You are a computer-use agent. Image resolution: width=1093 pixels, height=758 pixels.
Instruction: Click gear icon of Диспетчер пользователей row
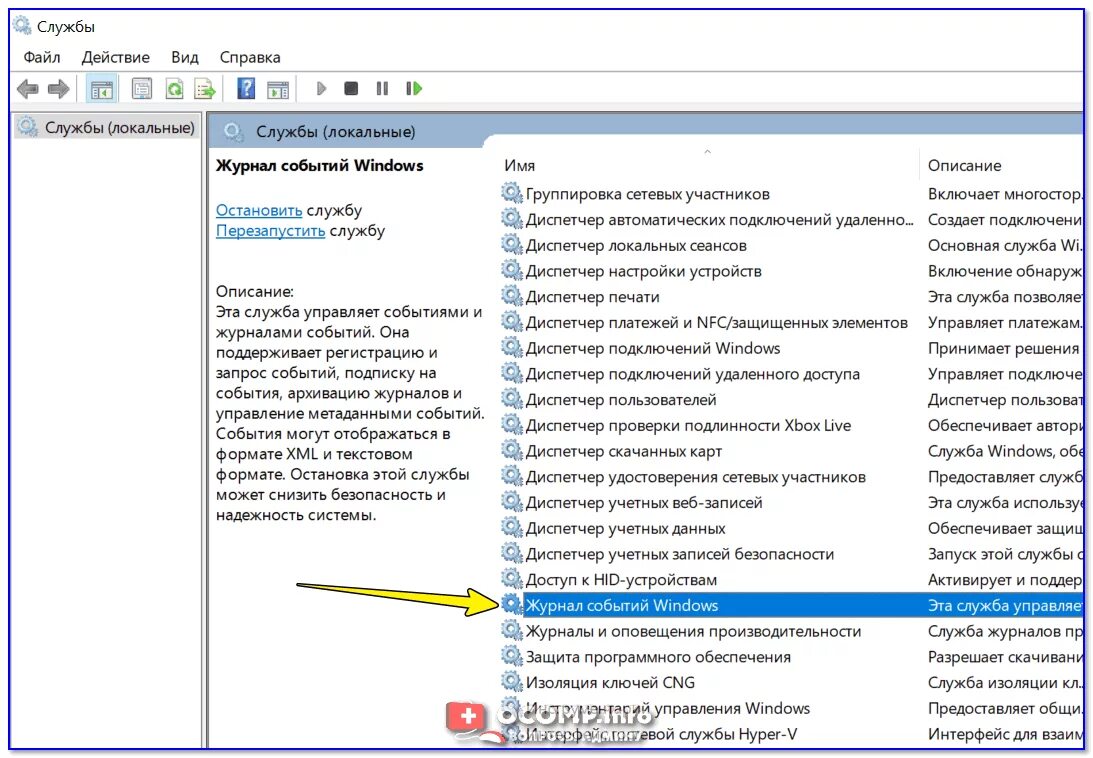[x=512, y=398]
